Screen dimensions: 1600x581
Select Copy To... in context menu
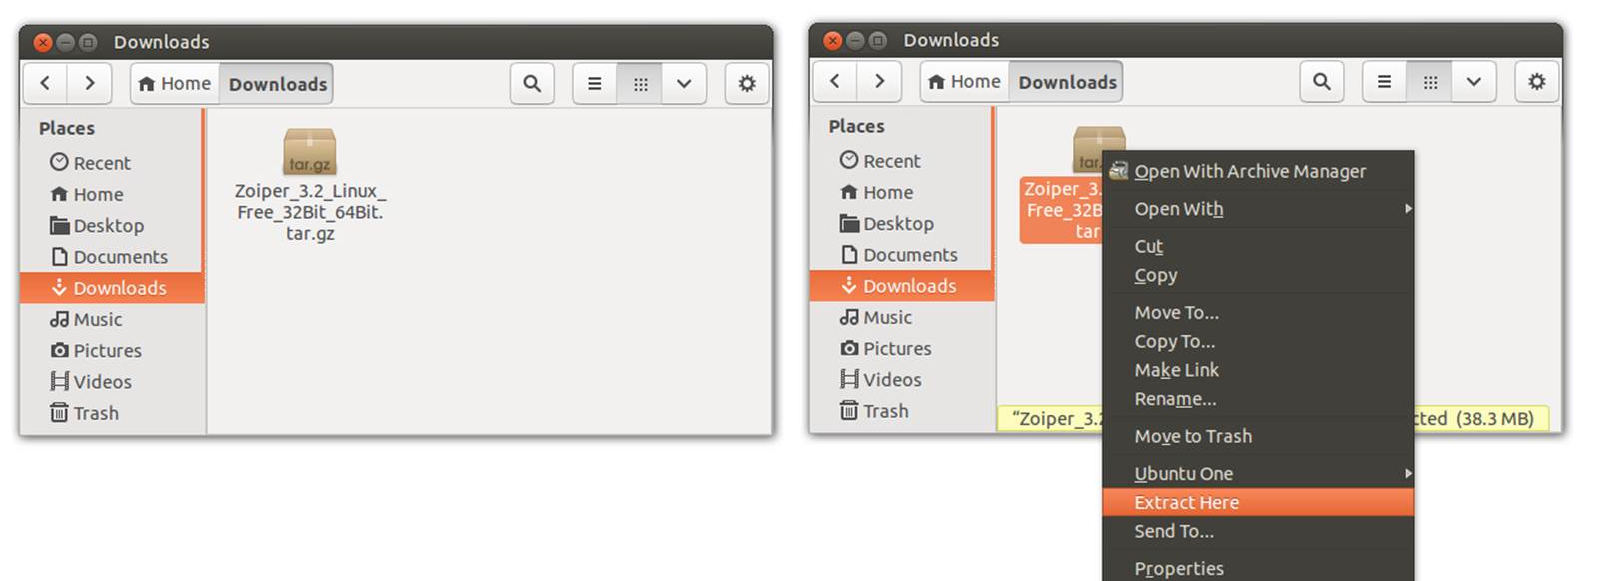[1258, 342]
